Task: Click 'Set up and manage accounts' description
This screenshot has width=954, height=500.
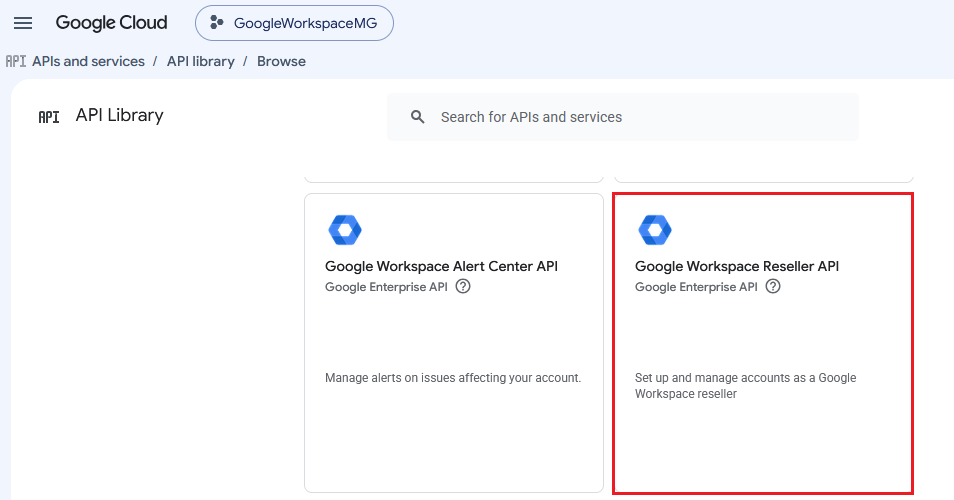Action: tap(745, 386)
